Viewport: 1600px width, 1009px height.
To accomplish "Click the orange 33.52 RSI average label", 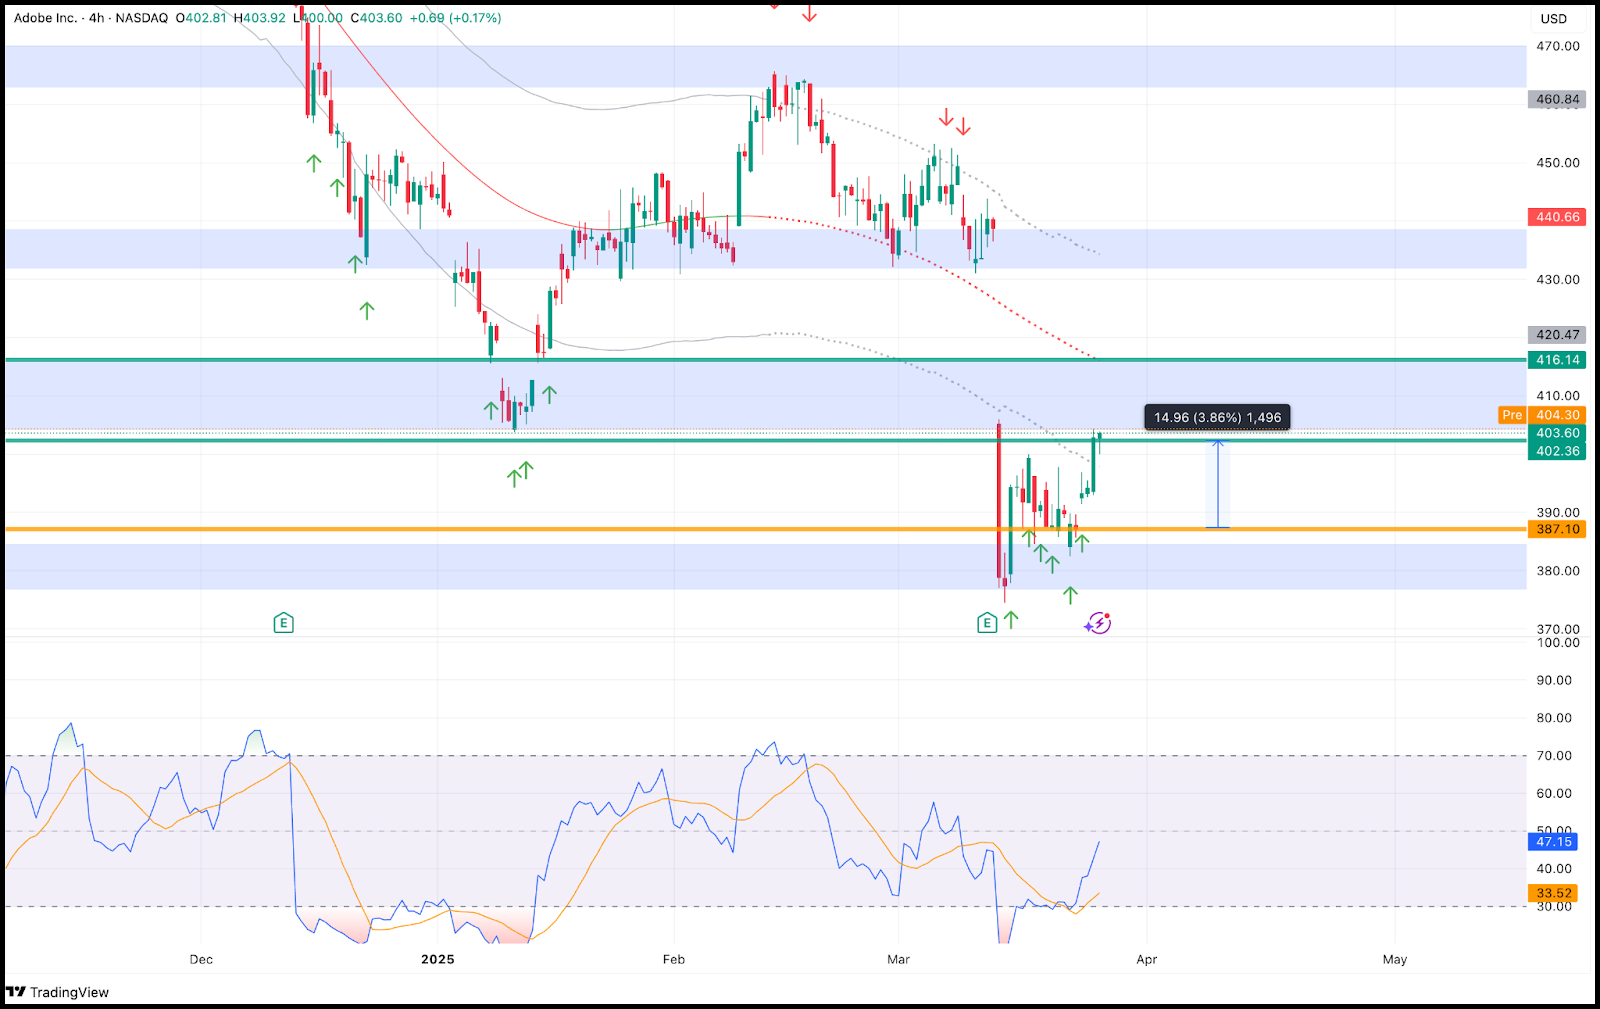I will (1554, 893).
